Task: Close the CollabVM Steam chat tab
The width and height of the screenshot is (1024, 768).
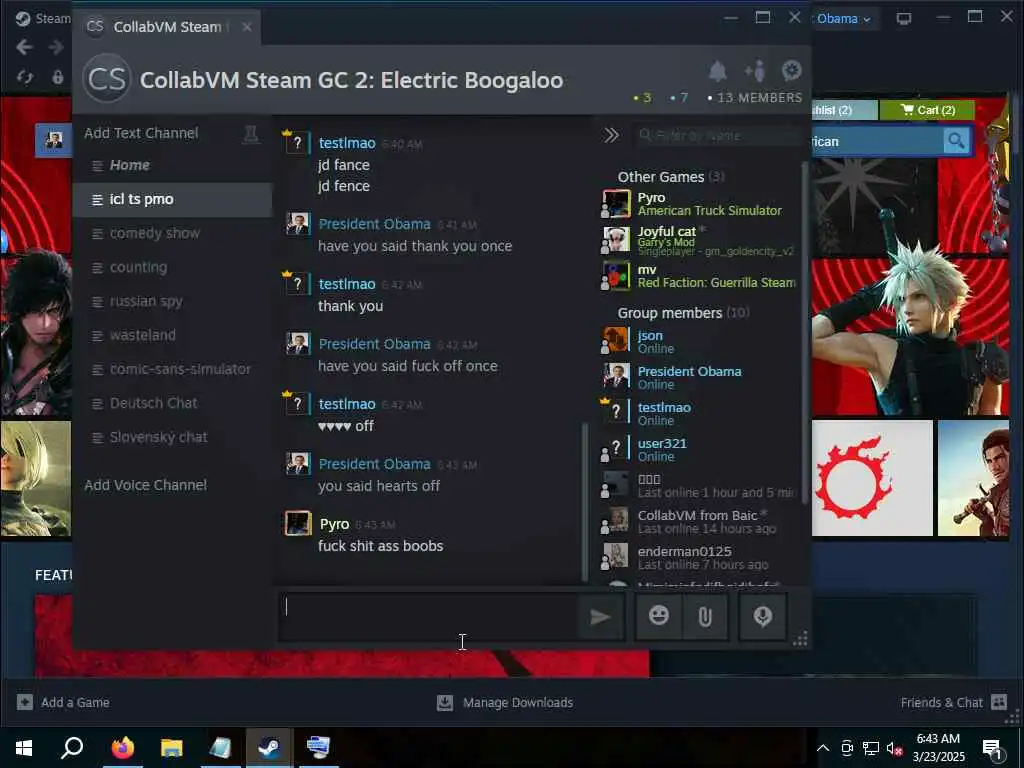Action: [x=246, y=27]
